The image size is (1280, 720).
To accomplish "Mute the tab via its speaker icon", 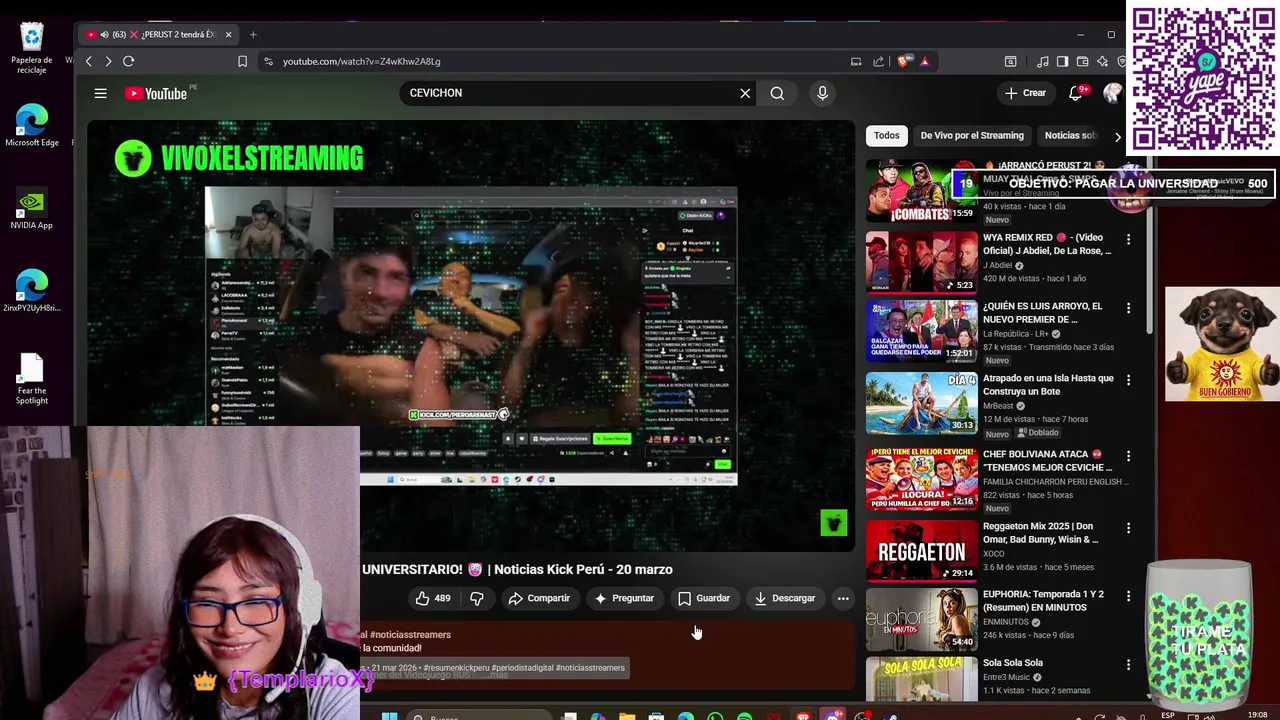I will point(105,34).
